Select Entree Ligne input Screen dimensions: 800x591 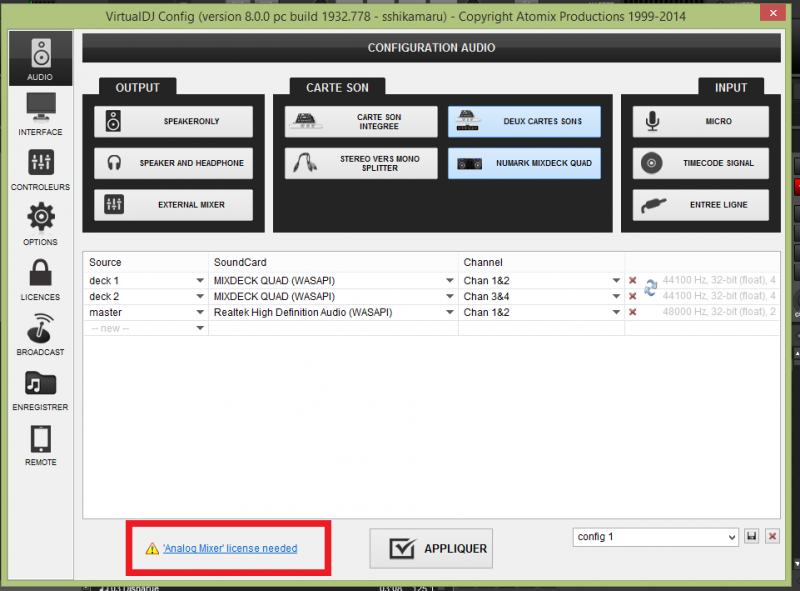pos(701,205)
